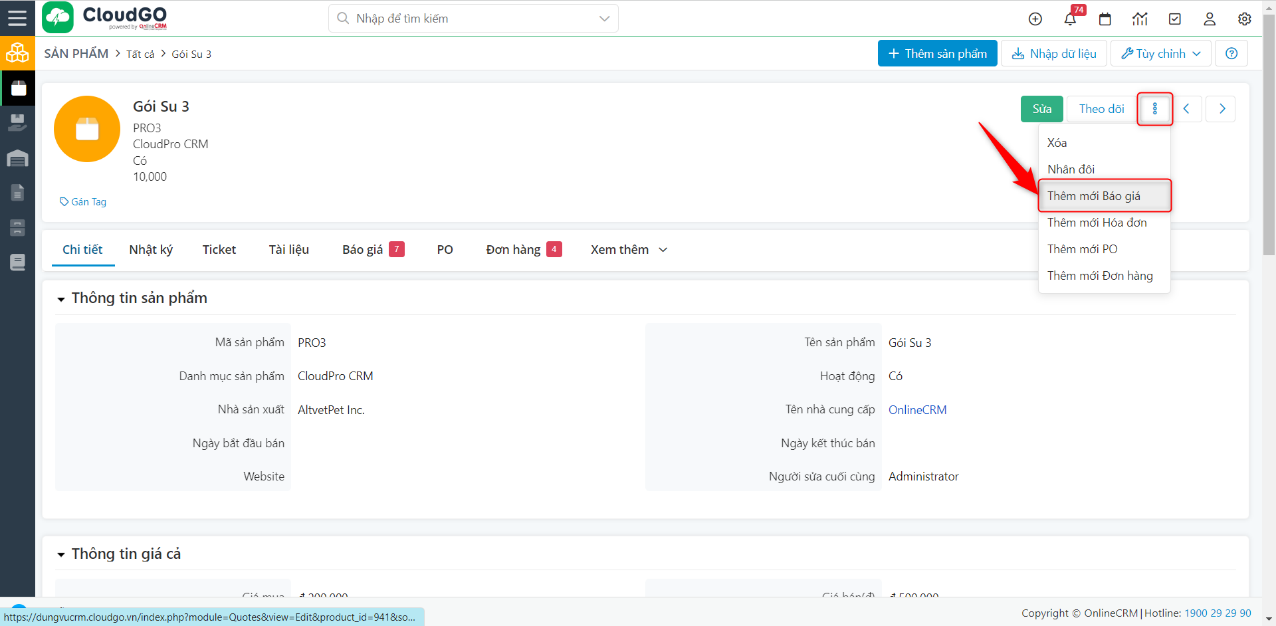Expand the Xem thêm tab dropdown
Viewport: 1276px width, 626px height.
[x=628, y=250]
